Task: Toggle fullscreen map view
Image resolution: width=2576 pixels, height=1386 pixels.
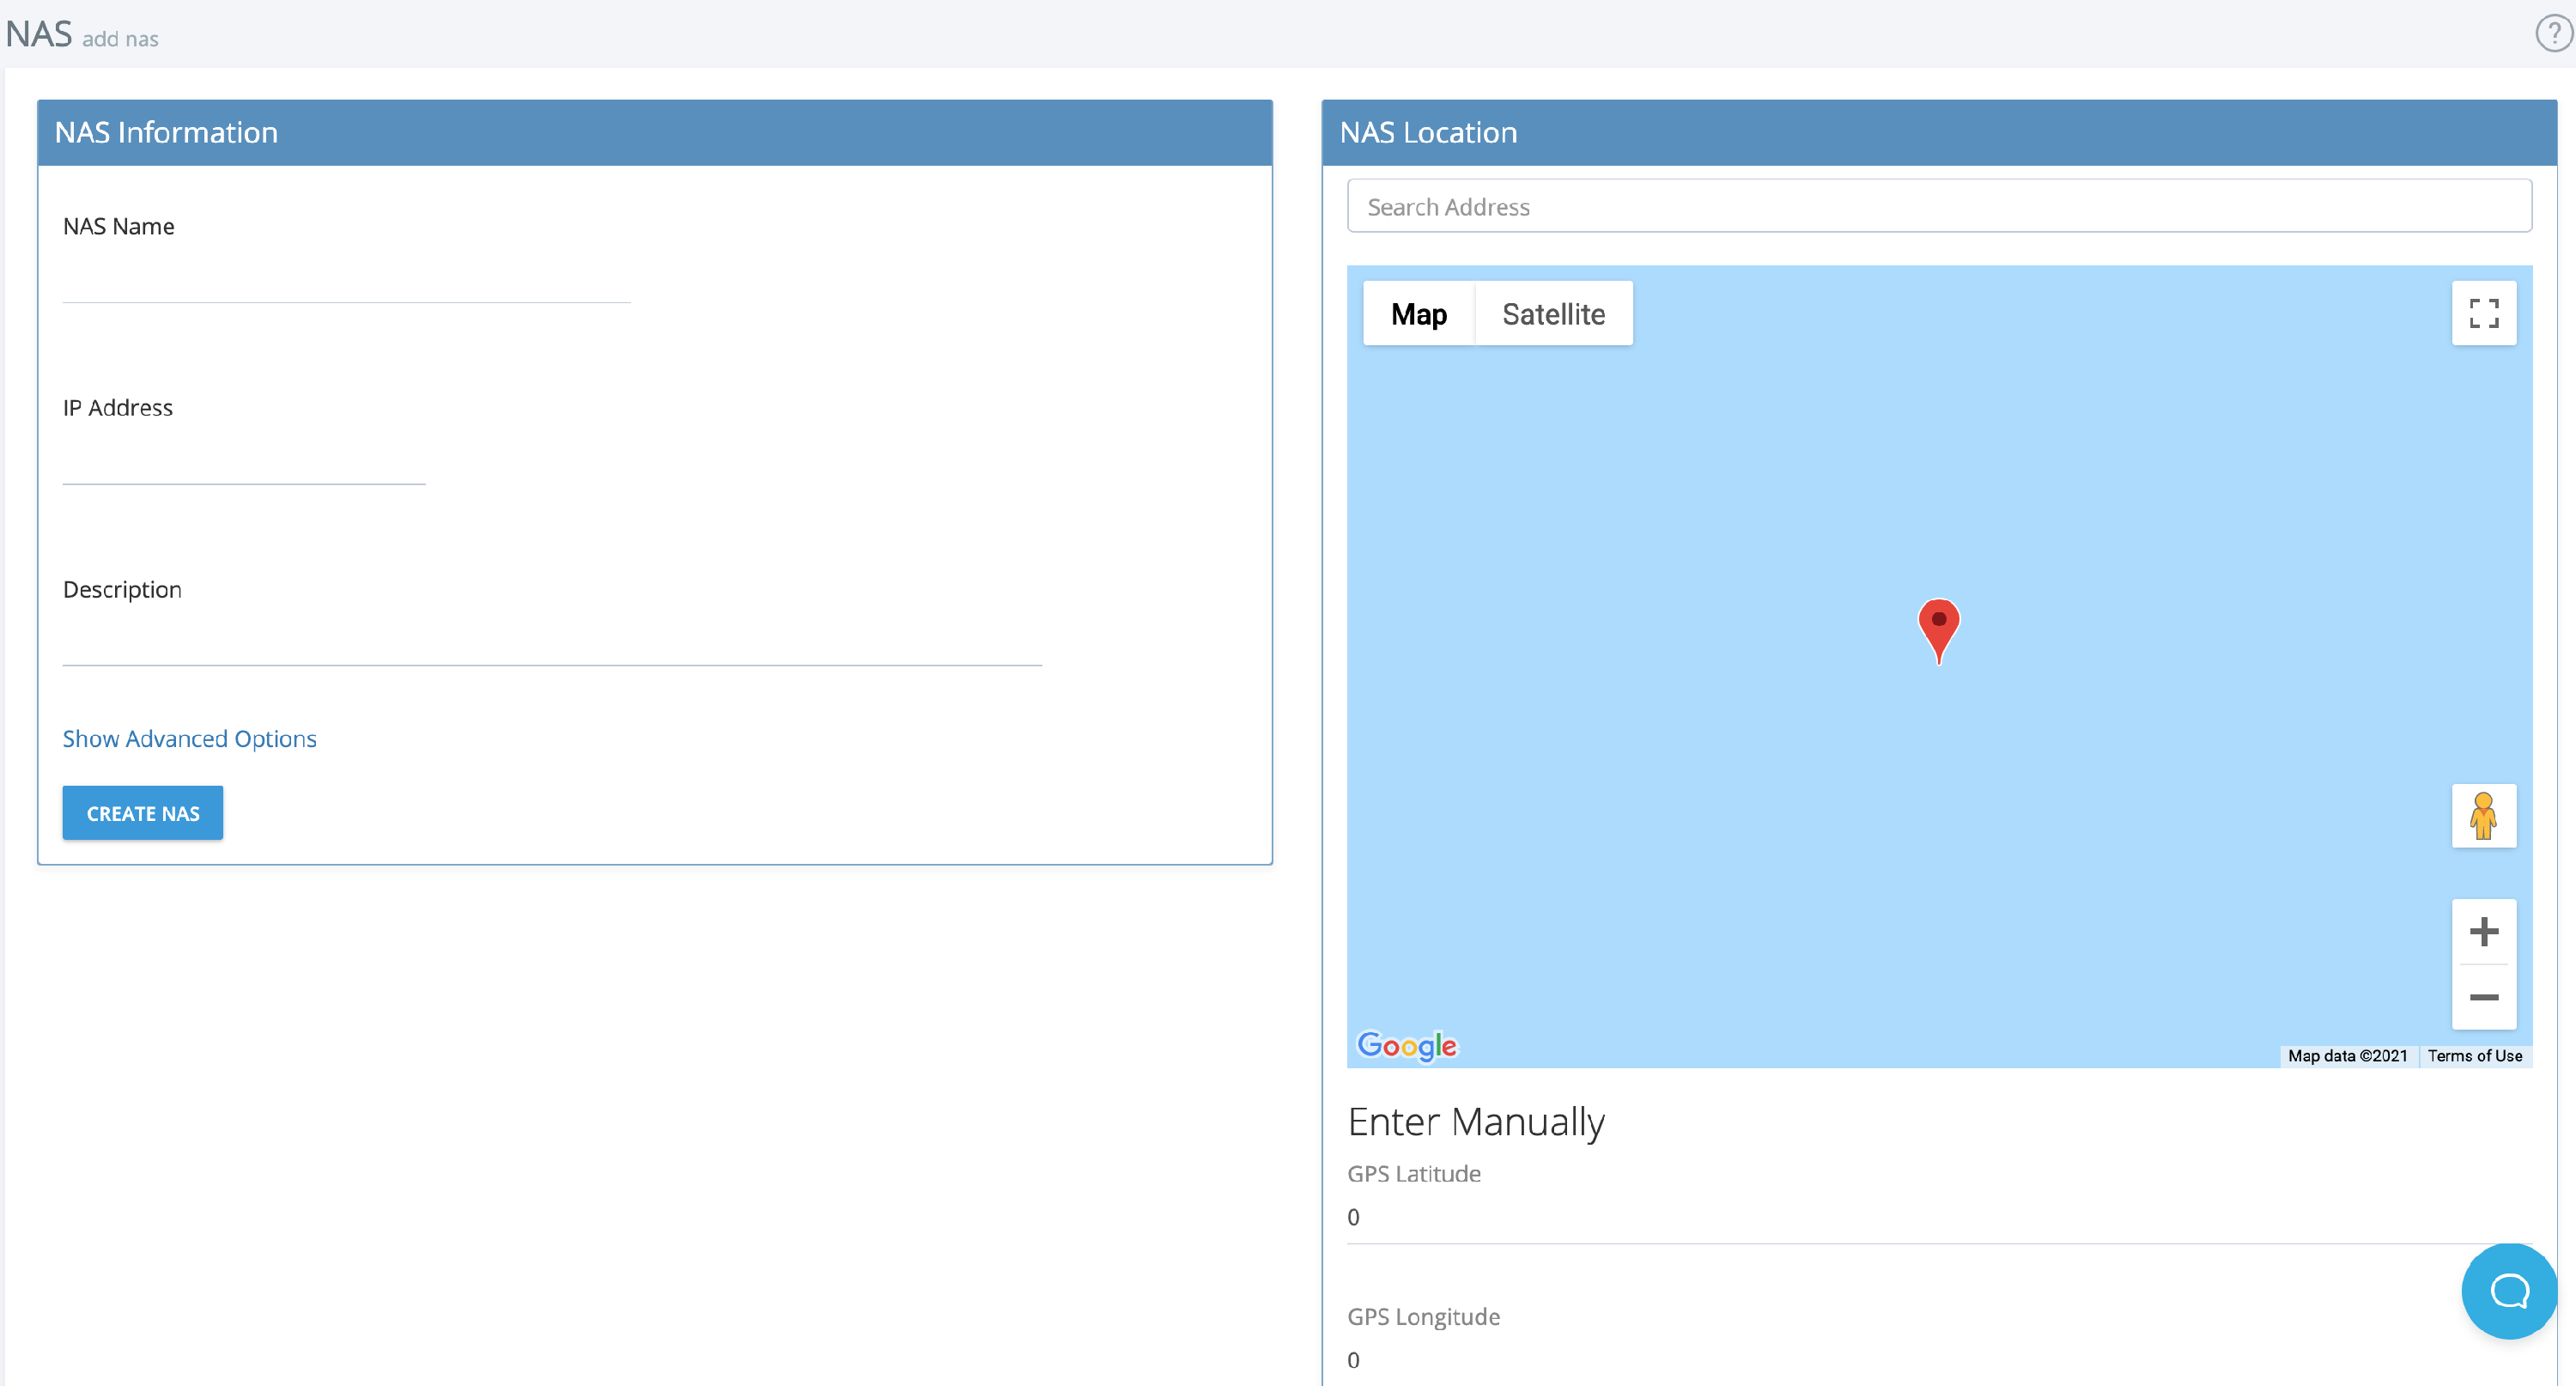Action: point(2483,313)
